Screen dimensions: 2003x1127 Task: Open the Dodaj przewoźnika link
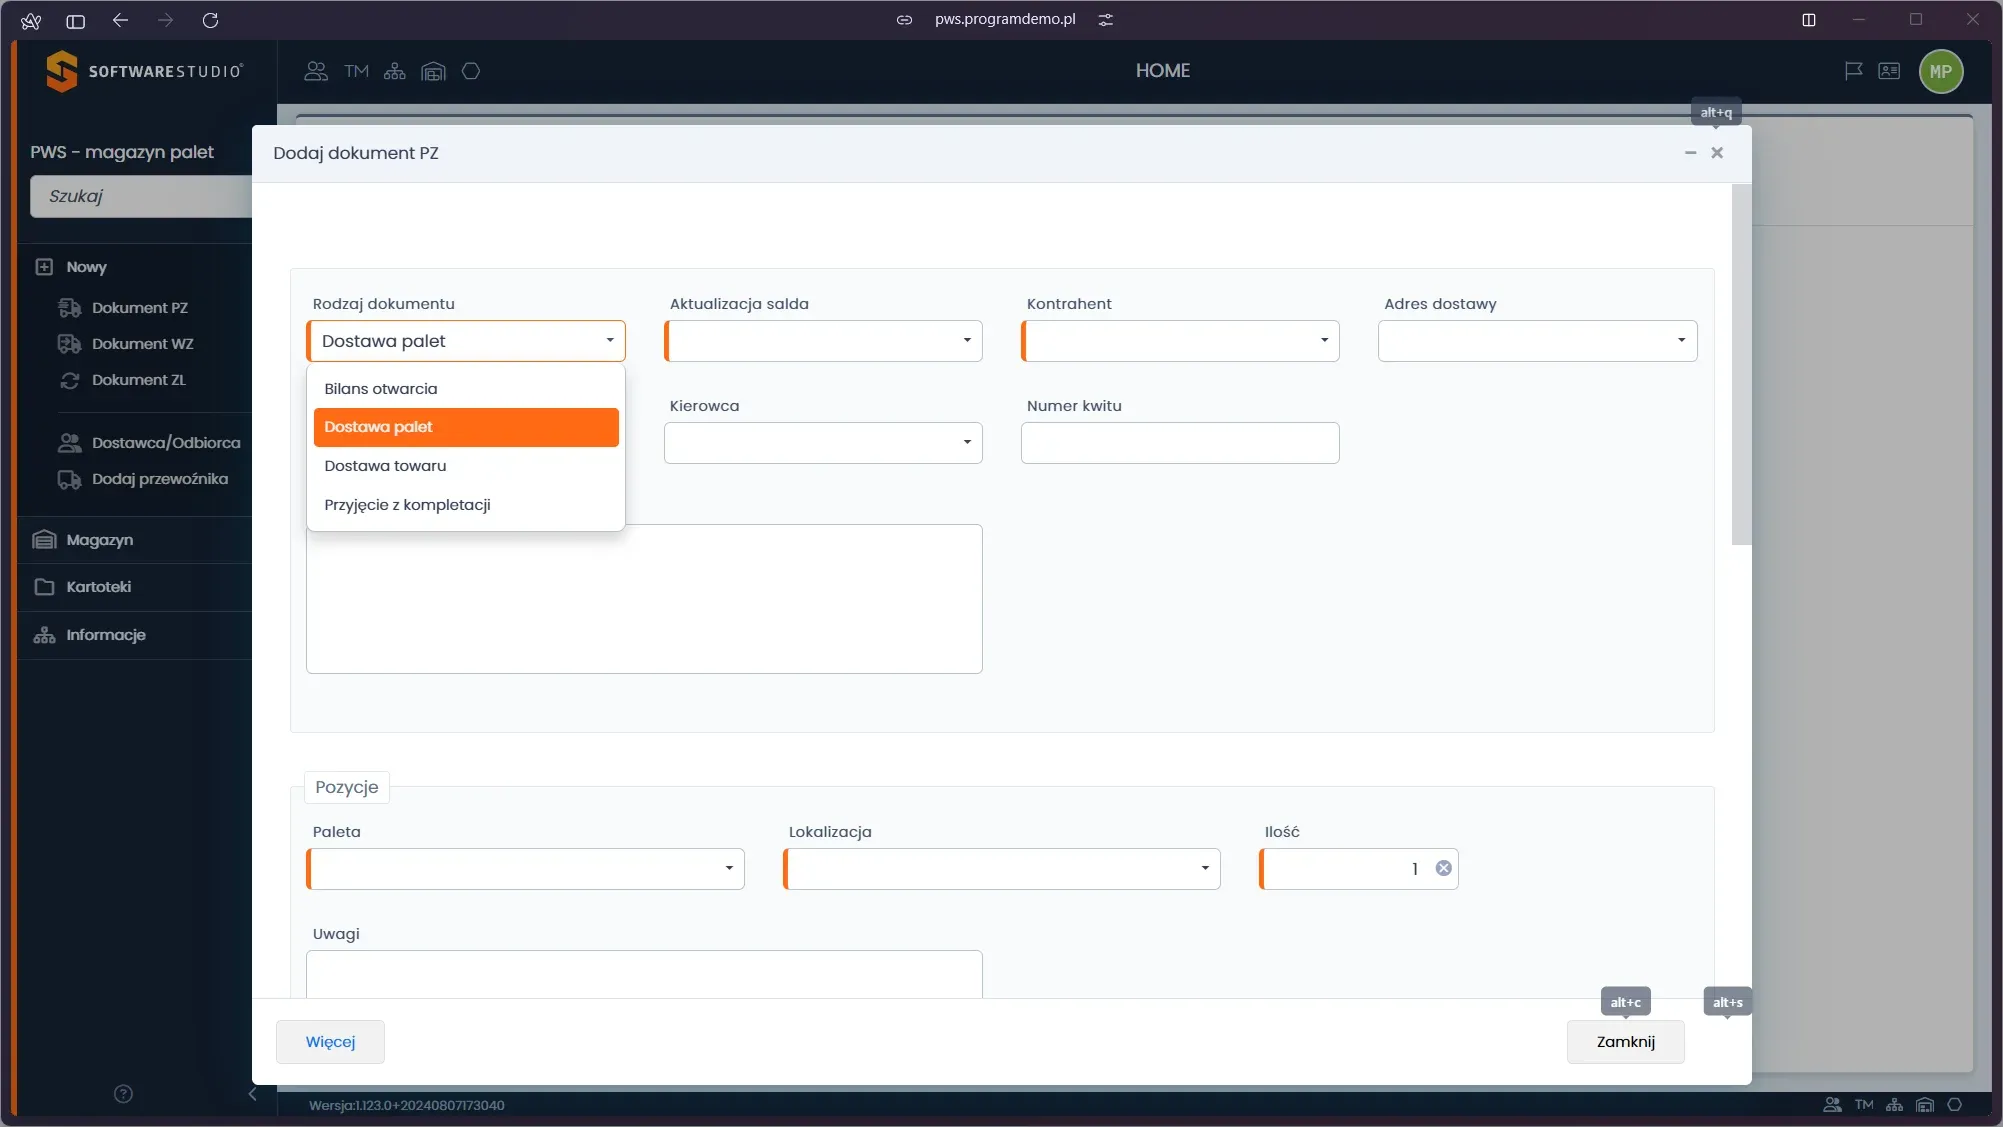(160, 479)
